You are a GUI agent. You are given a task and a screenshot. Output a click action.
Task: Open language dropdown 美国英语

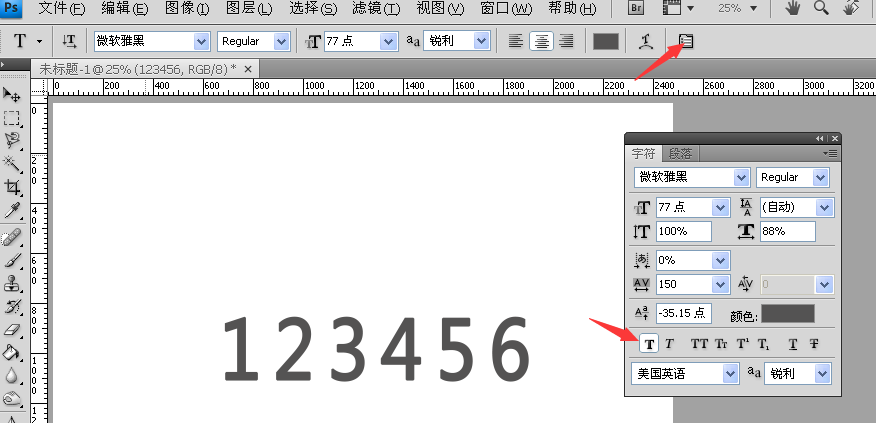tap(730, 373)
